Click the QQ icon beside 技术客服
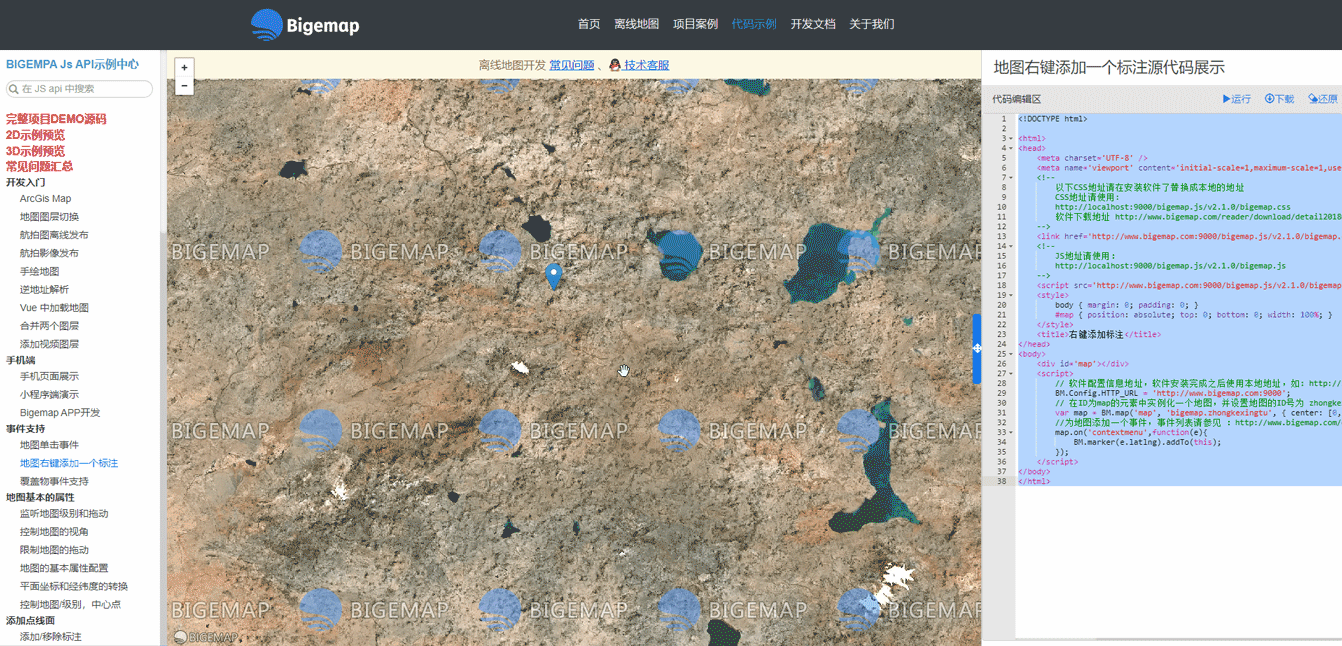Viewport: 1342px width, 646px height. tap(615, 65)
